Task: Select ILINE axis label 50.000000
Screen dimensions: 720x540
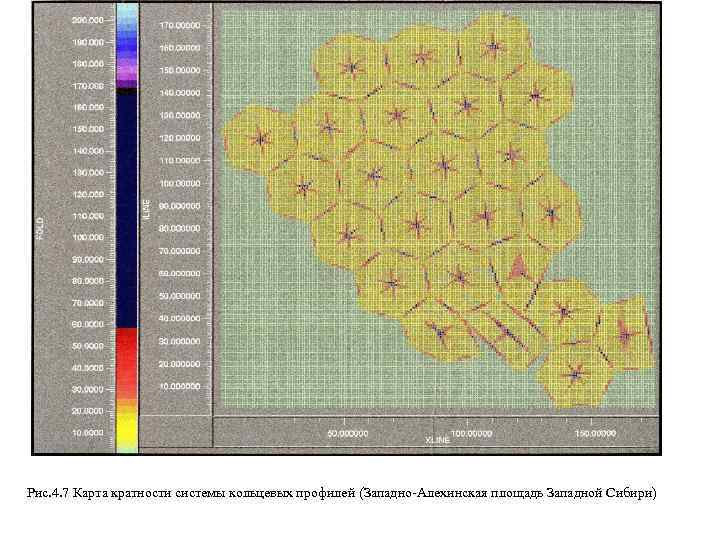Action: pos(180,296)
